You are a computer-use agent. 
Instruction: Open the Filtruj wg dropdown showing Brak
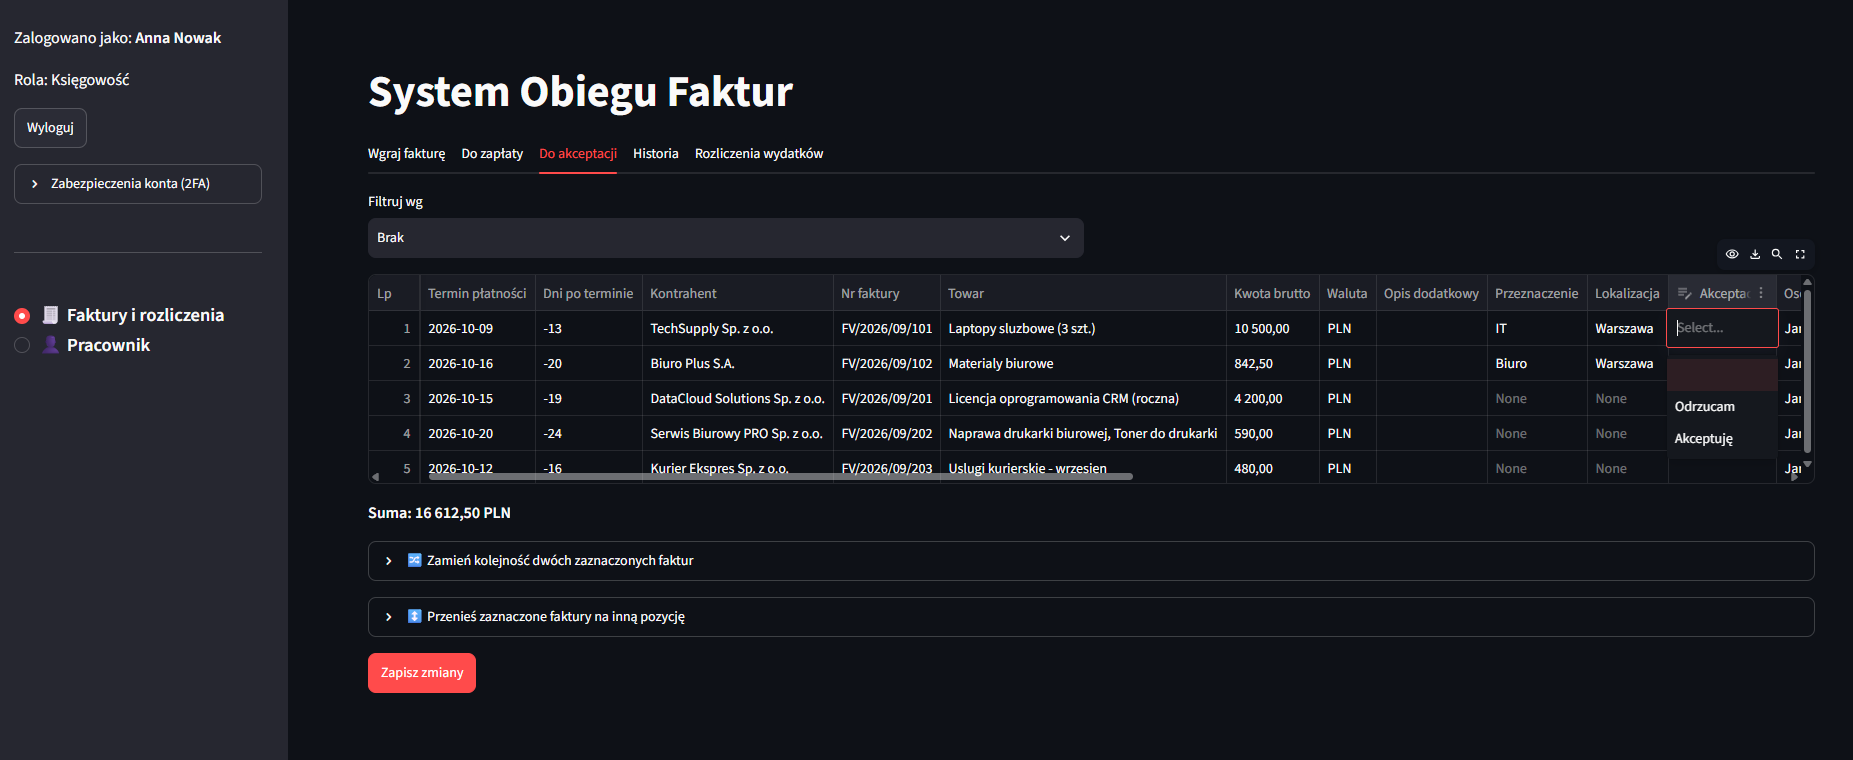(x=726, y=238)
